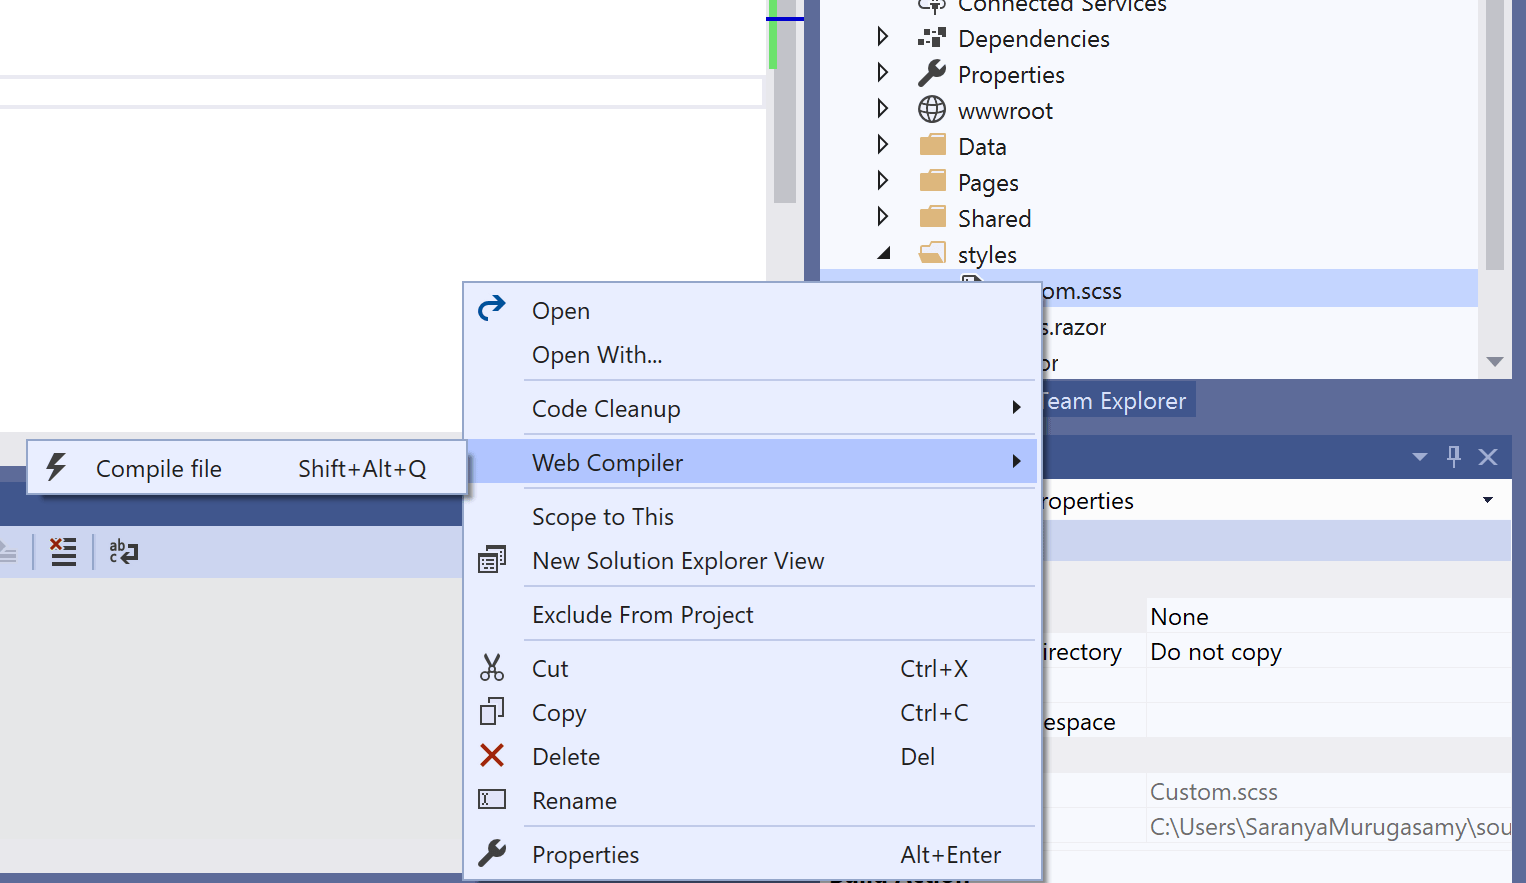Click the New Solution Explorer View icon
Screen dimensions: 1526x883
coord(491,558)
